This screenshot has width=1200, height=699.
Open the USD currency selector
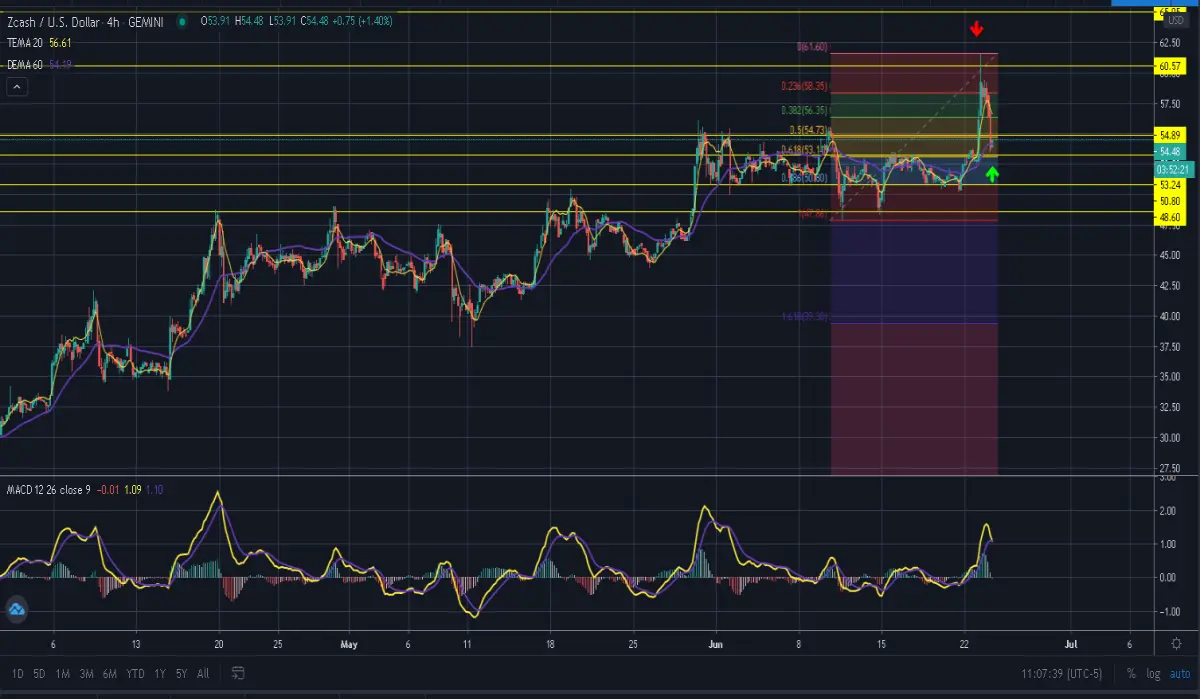[1176, 20]
